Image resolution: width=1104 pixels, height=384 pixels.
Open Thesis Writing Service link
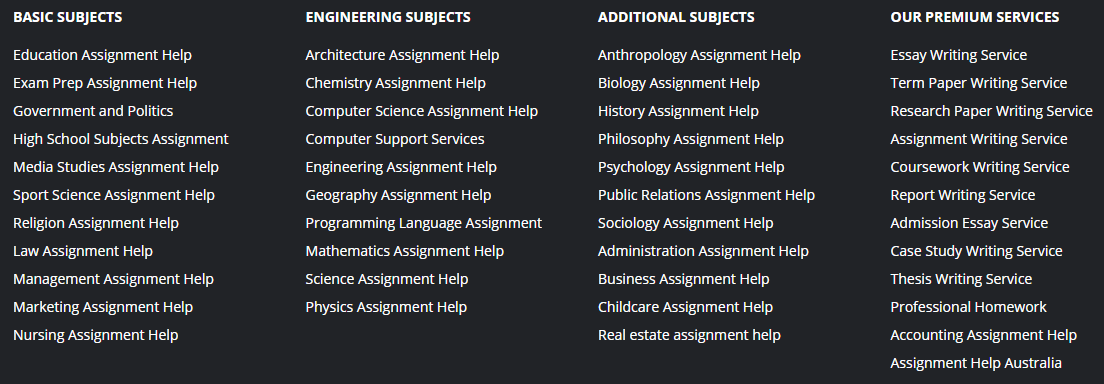pyautogui.click(x=961, y=279)
